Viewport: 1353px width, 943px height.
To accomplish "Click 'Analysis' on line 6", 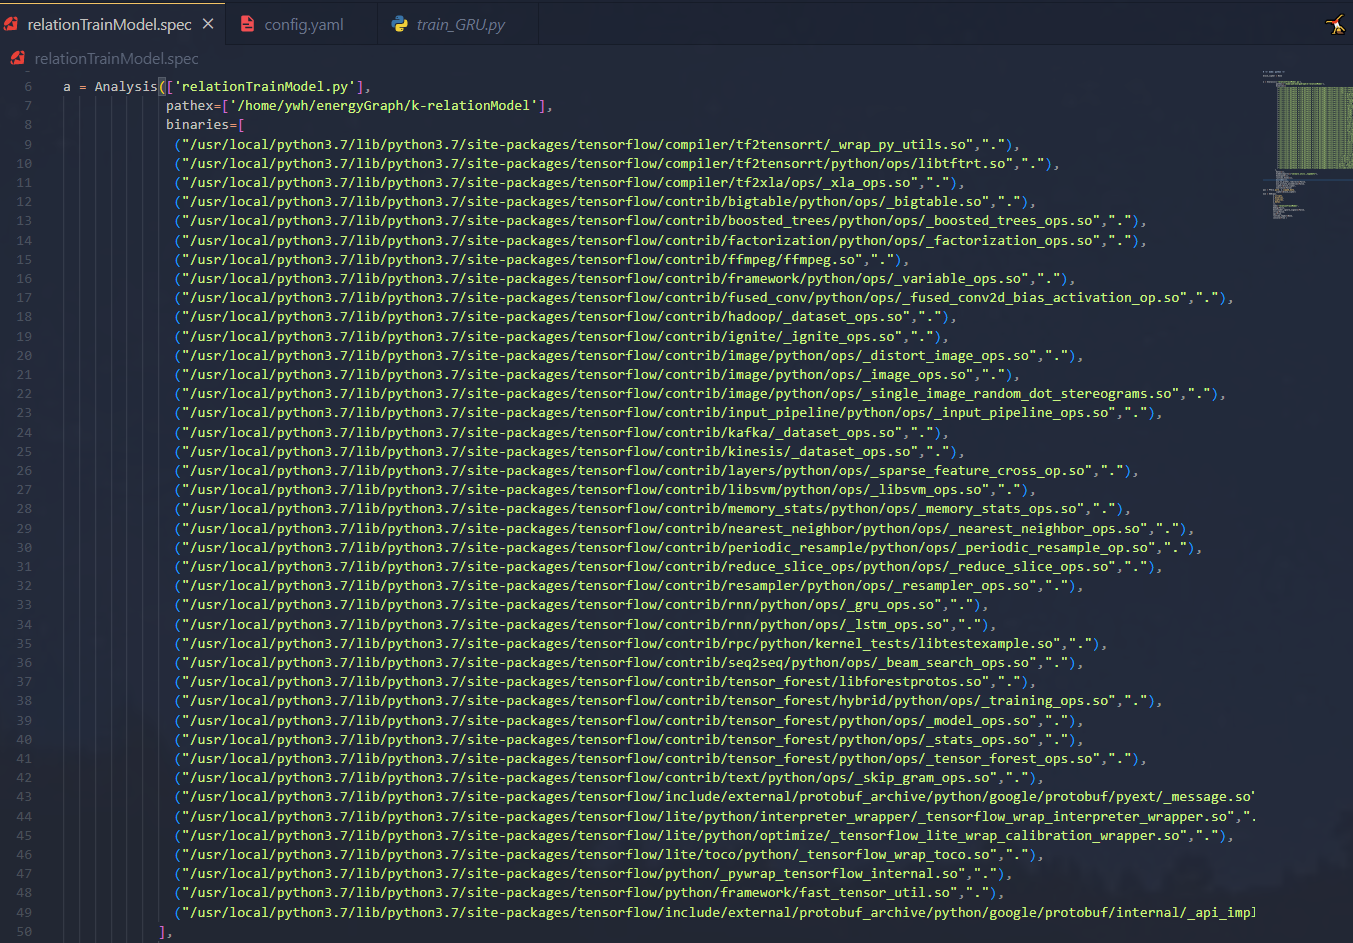I will point(126,87).
